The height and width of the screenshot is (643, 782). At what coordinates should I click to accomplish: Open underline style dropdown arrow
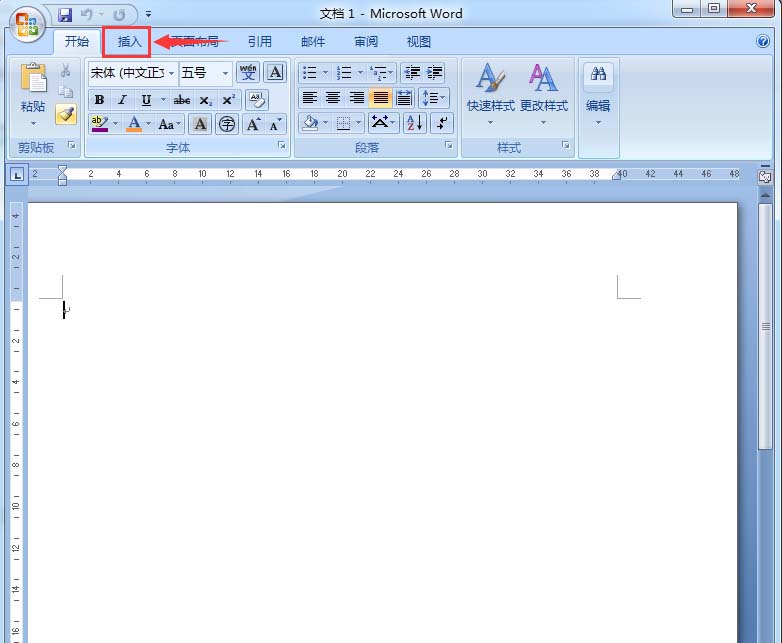(163, 99)
